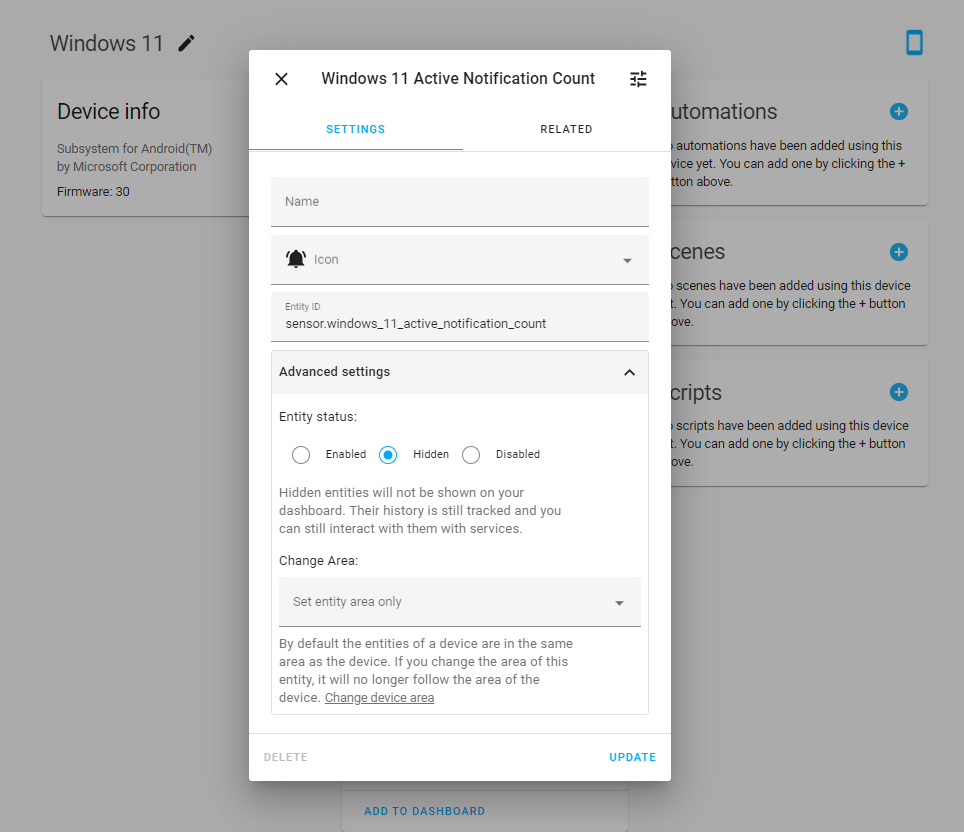
Task: Click the dialog title Windows 11 Active Notification Count
Action: 458,79
